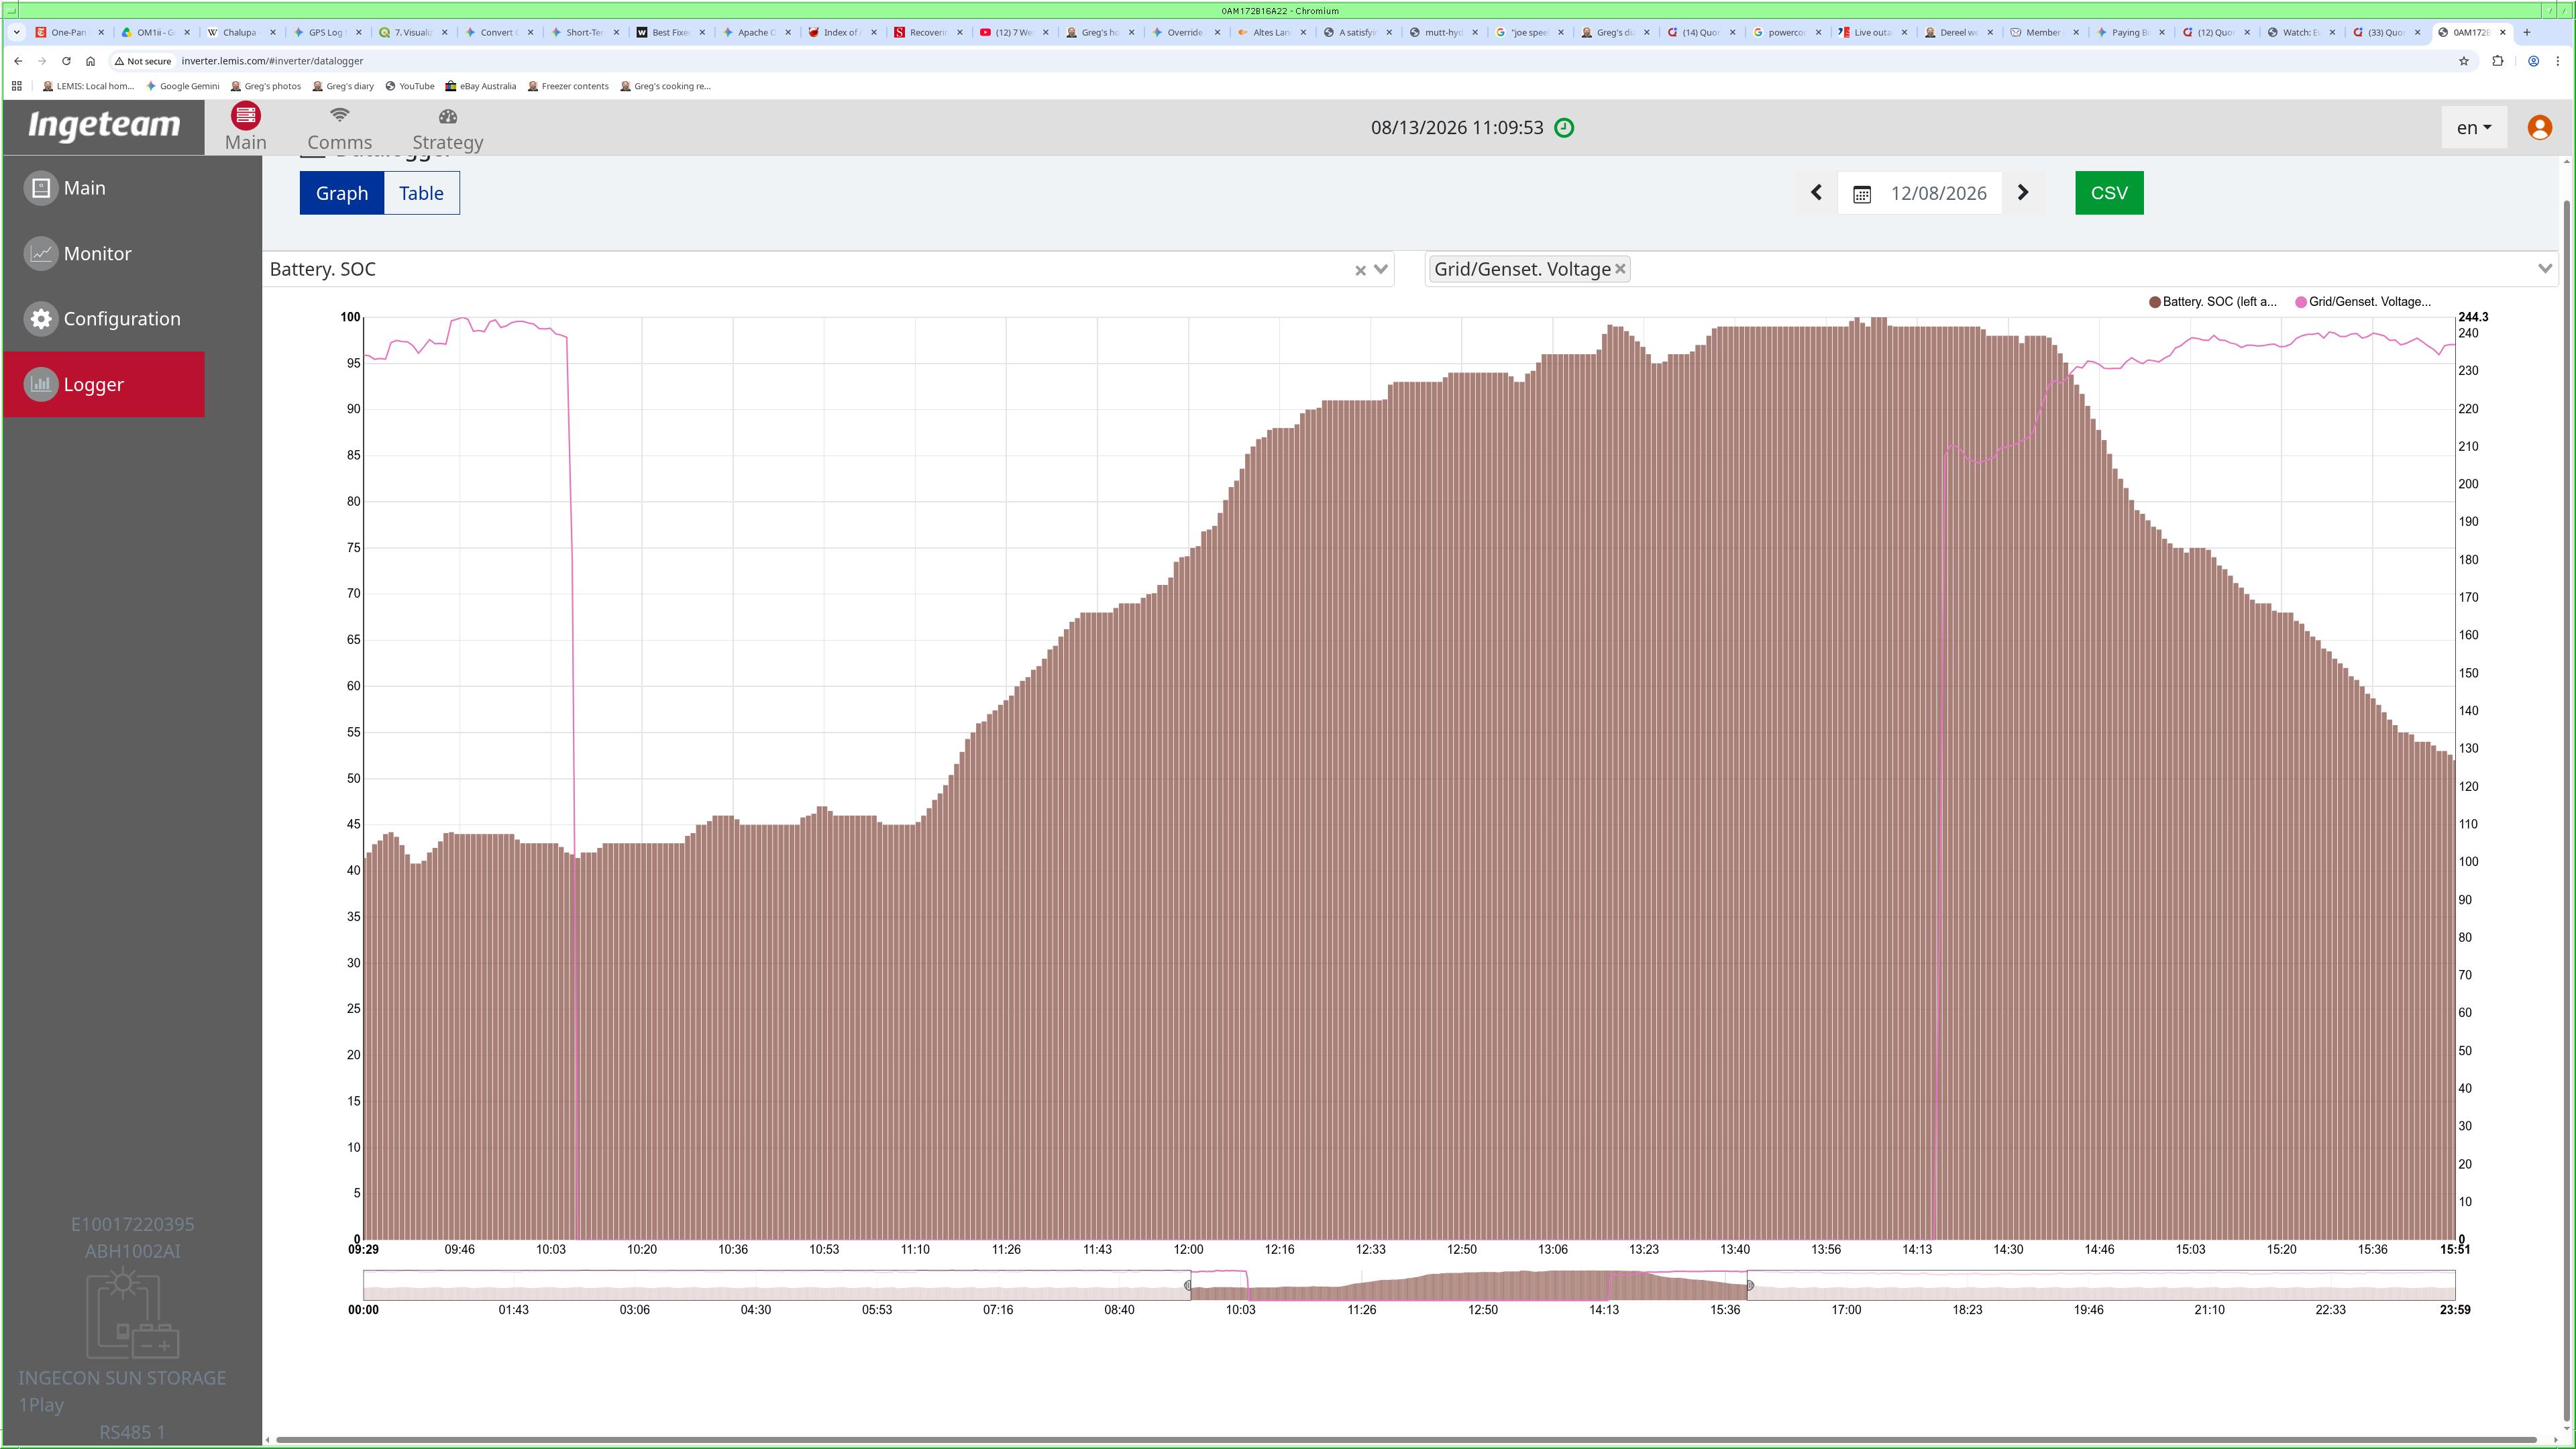Open the tab search dropdown
This screenshot has height=1449, width=2576.
(x=16, y=32)
